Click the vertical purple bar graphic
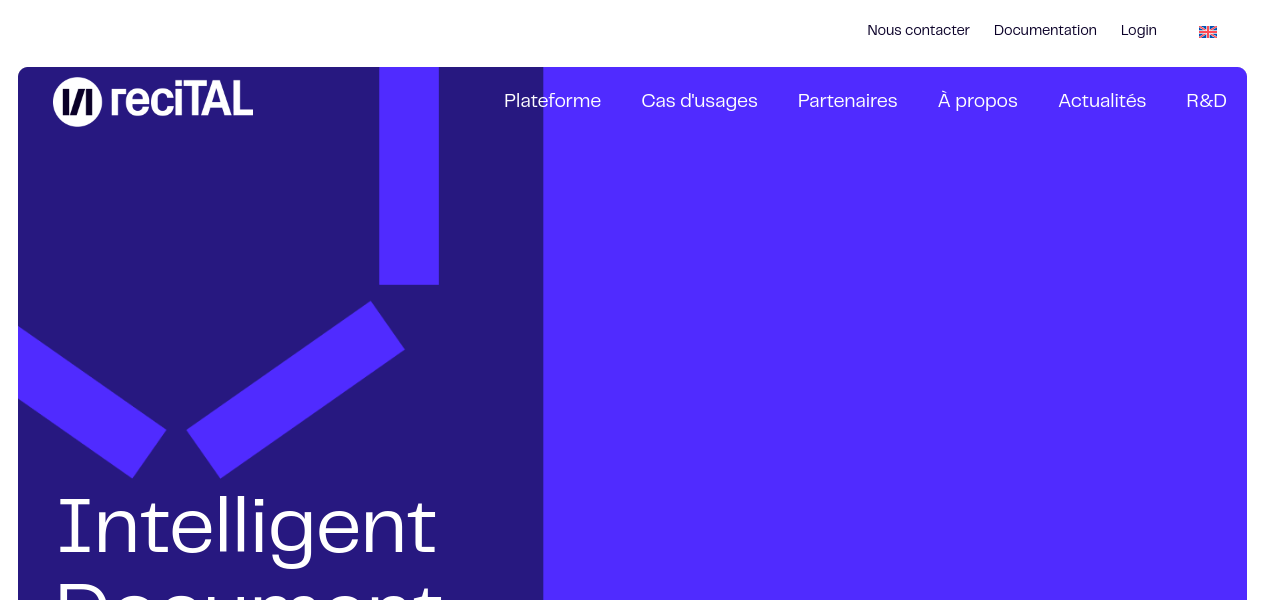The height and width of the screenshot is (600, 1280). pos(409,180)
